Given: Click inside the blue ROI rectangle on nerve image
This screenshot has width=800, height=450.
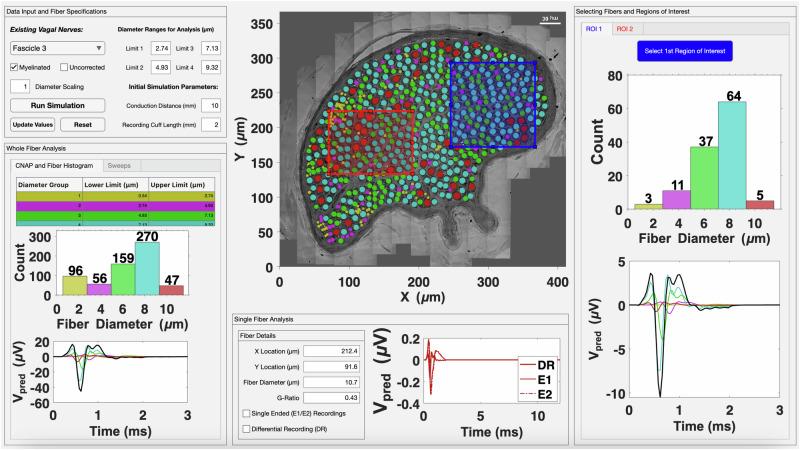Looking at the screenshot, I should [493, 105].
